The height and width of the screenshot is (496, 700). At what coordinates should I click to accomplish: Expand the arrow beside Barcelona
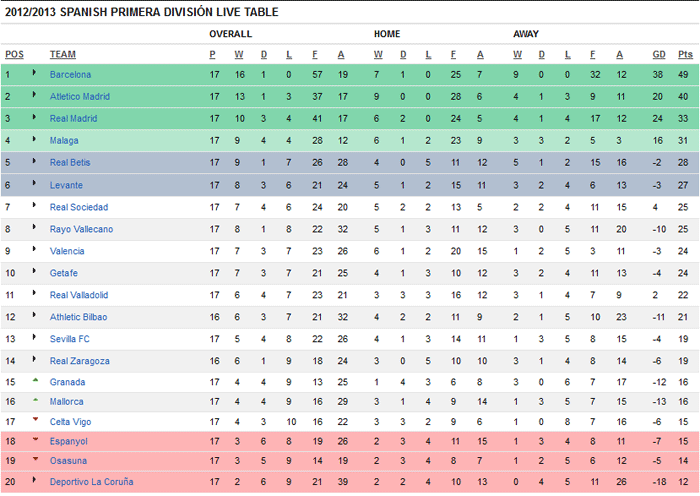click(34, 72)
